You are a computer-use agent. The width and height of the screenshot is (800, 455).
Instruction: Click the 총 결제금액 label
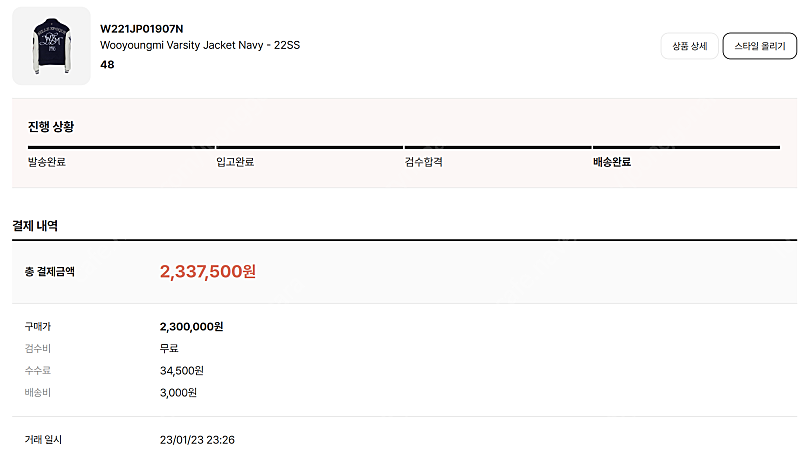coord(49,271)
